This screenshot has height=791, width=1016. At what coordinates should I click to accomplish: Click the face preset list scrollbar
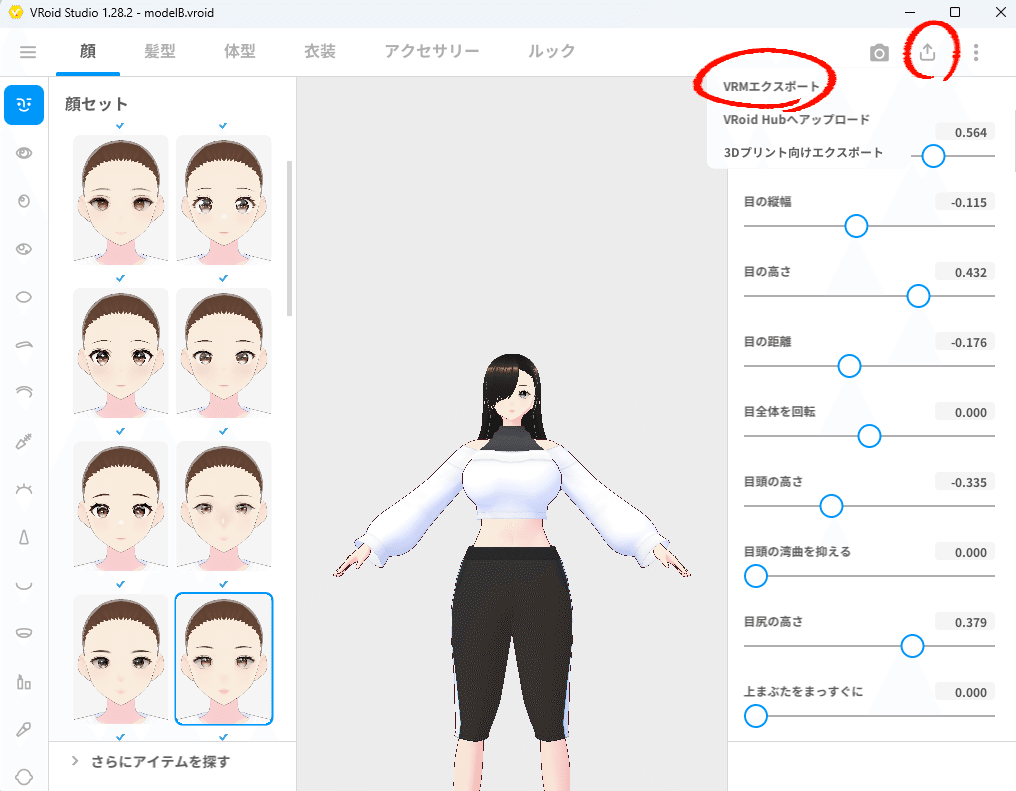(x=290, y=238)
